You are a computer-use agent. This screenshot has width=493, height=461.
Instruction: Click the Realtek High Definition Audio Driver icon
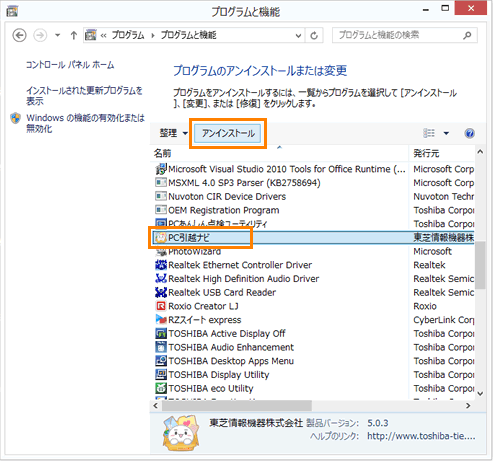coord(161,279)
